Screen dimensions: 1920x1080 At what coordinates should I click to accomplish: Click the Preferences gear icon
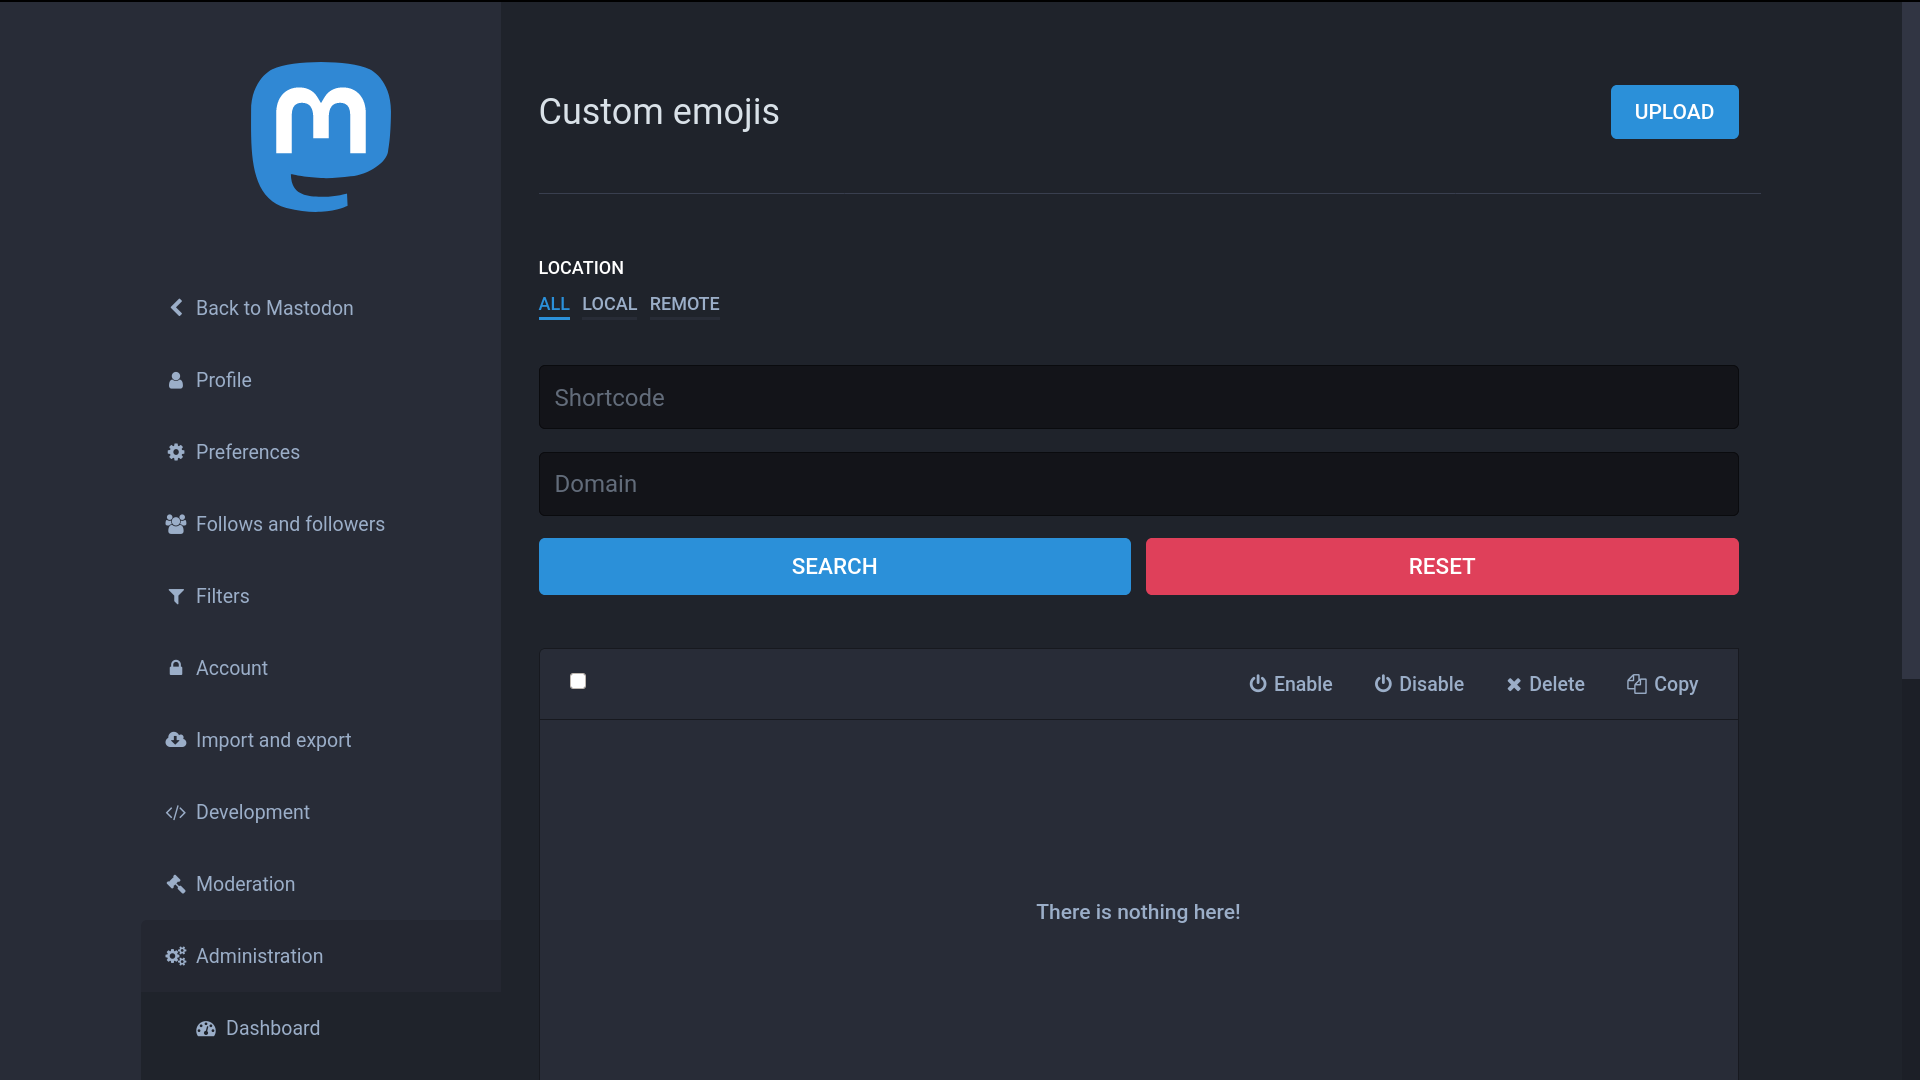coord(176,452)
